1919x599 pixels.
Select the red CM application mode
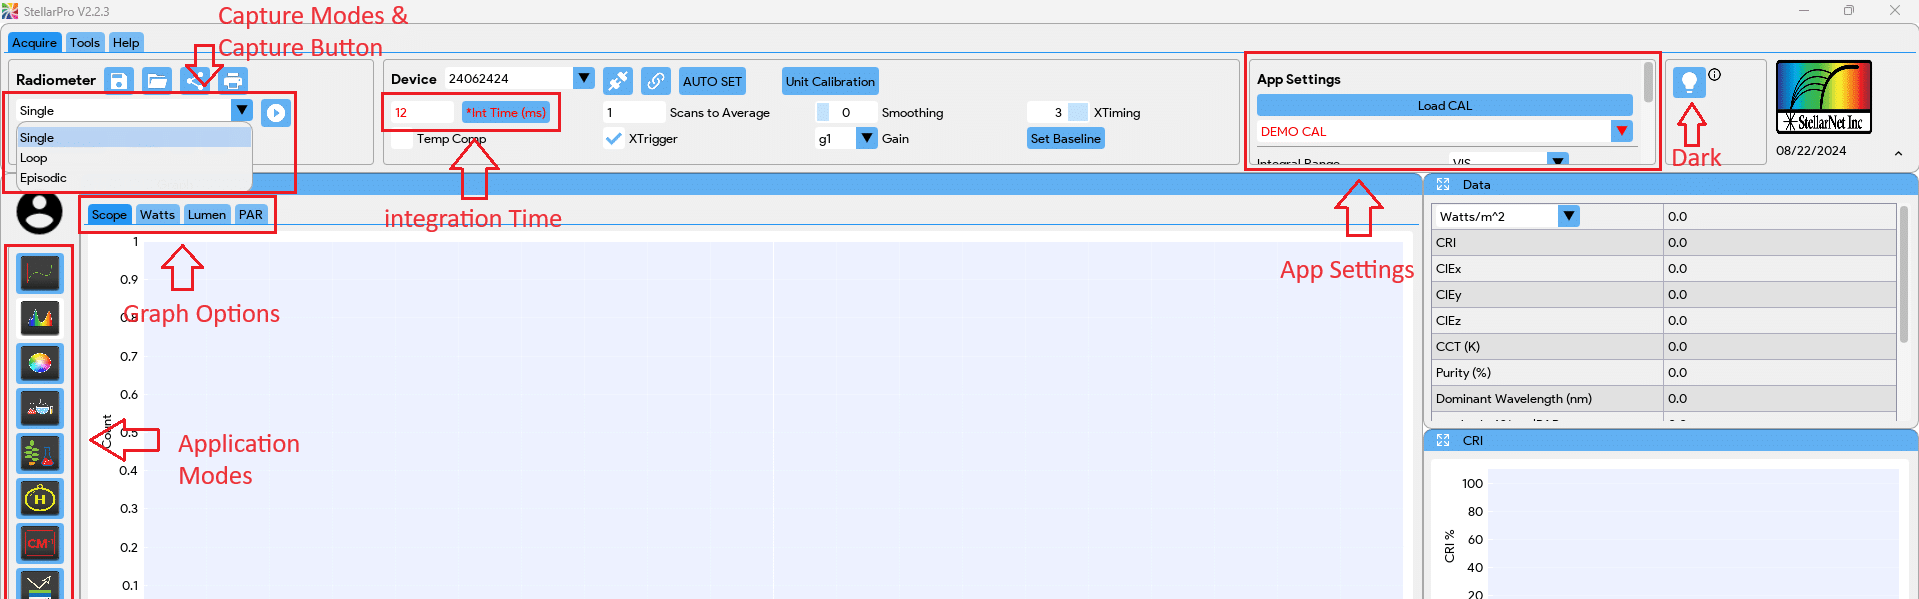click(40, 543)
